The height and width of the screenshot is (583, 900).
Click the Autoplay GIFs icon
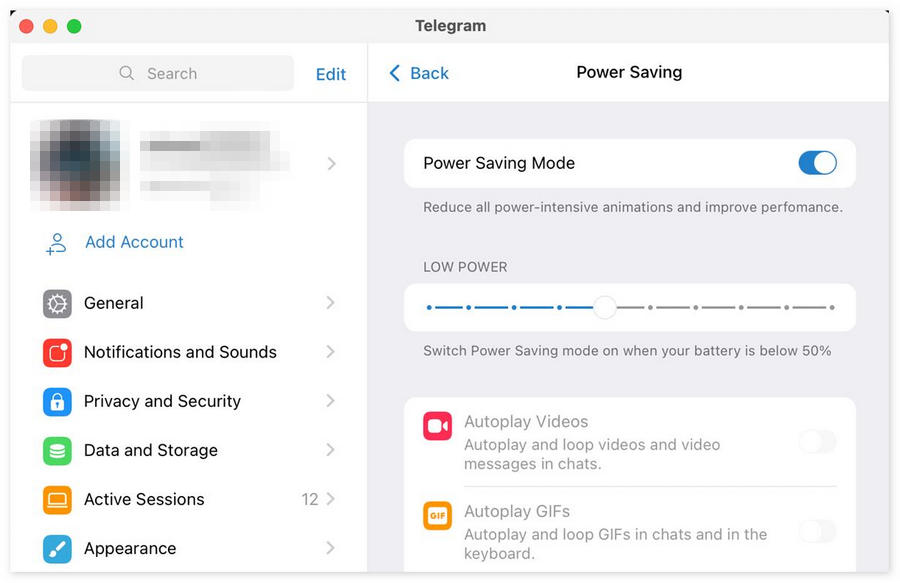[x=437, y=516]
